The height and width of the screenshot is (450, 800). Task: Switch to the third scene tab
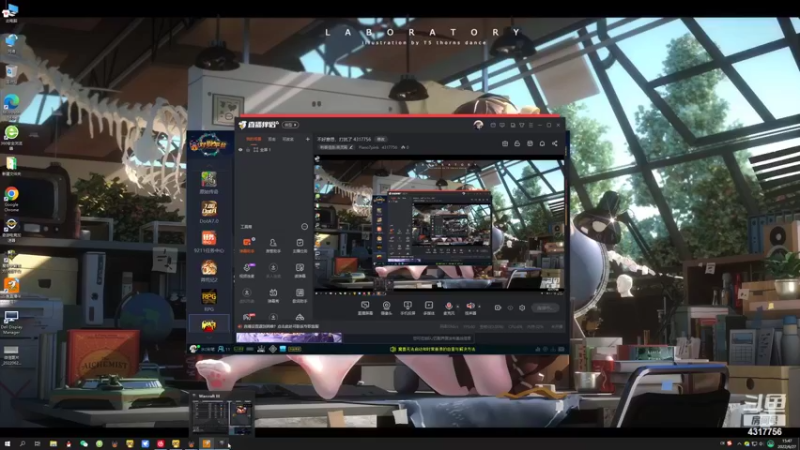tap(288, 139)
